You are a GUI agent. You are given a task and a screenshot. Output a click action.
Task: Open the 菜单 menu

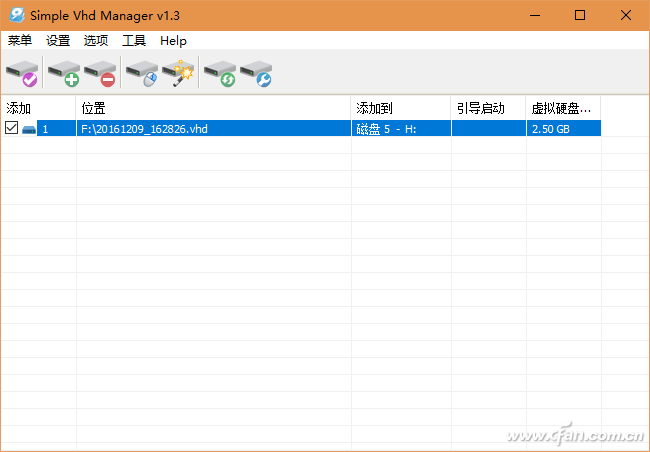tap(19, 40)
